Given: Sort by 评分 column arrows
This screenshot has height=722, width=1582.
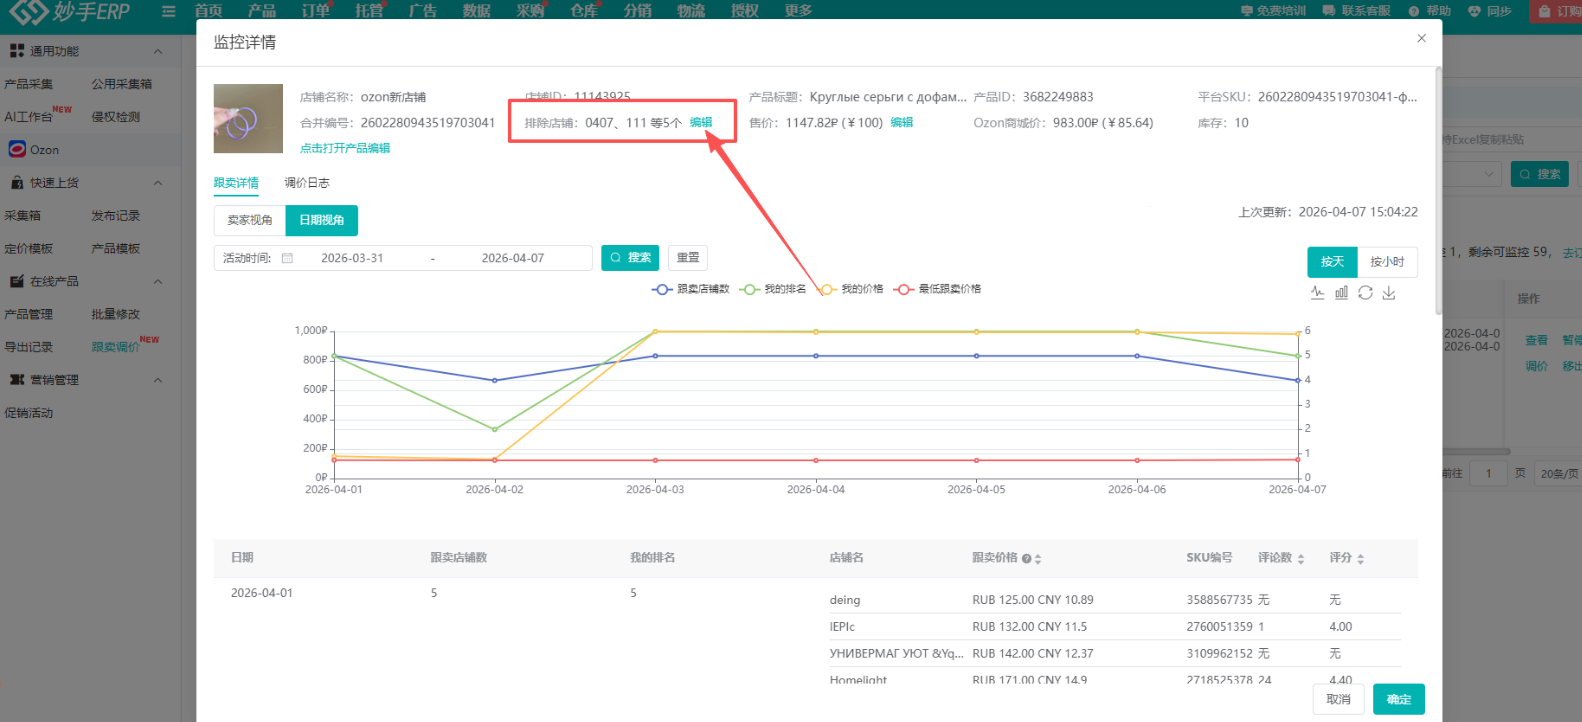Looking at the screenshot, I should [x=1361, y=559].
